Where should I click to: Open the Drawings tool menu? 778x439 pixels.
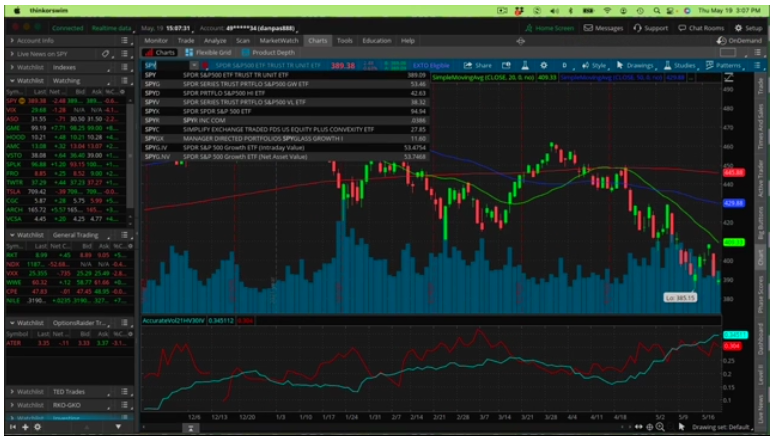[635, 65]
